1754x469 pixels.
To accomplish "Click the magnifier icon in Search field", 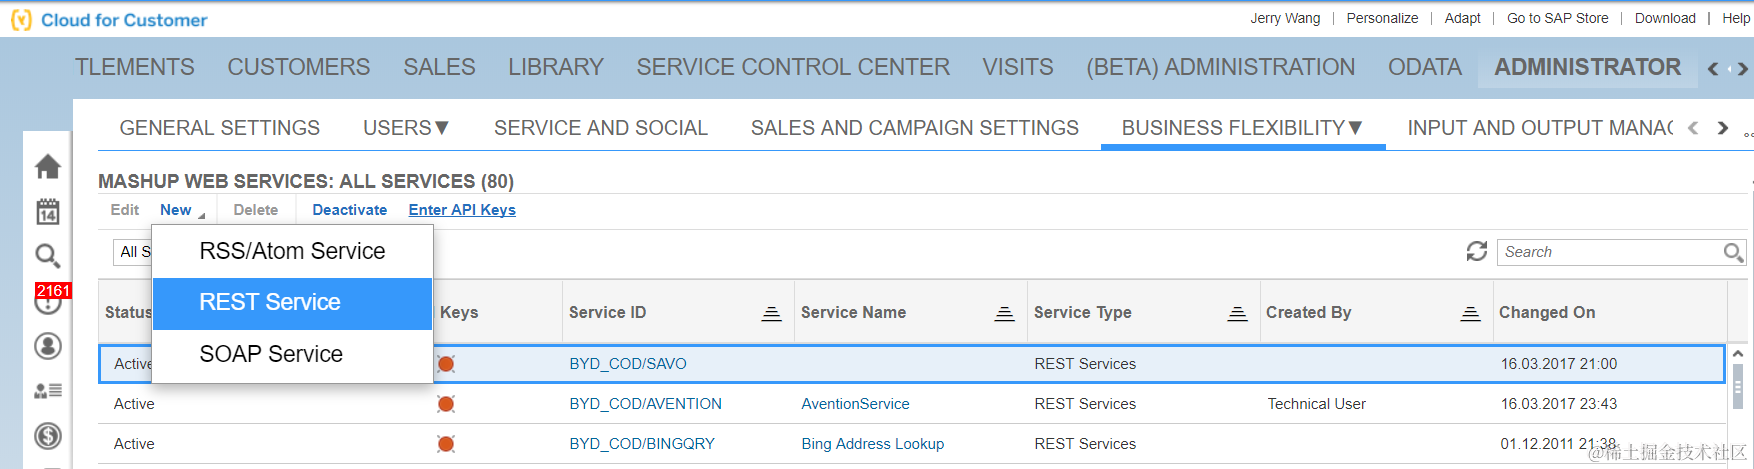I will pyautogui.click(x=1733, y=252).
